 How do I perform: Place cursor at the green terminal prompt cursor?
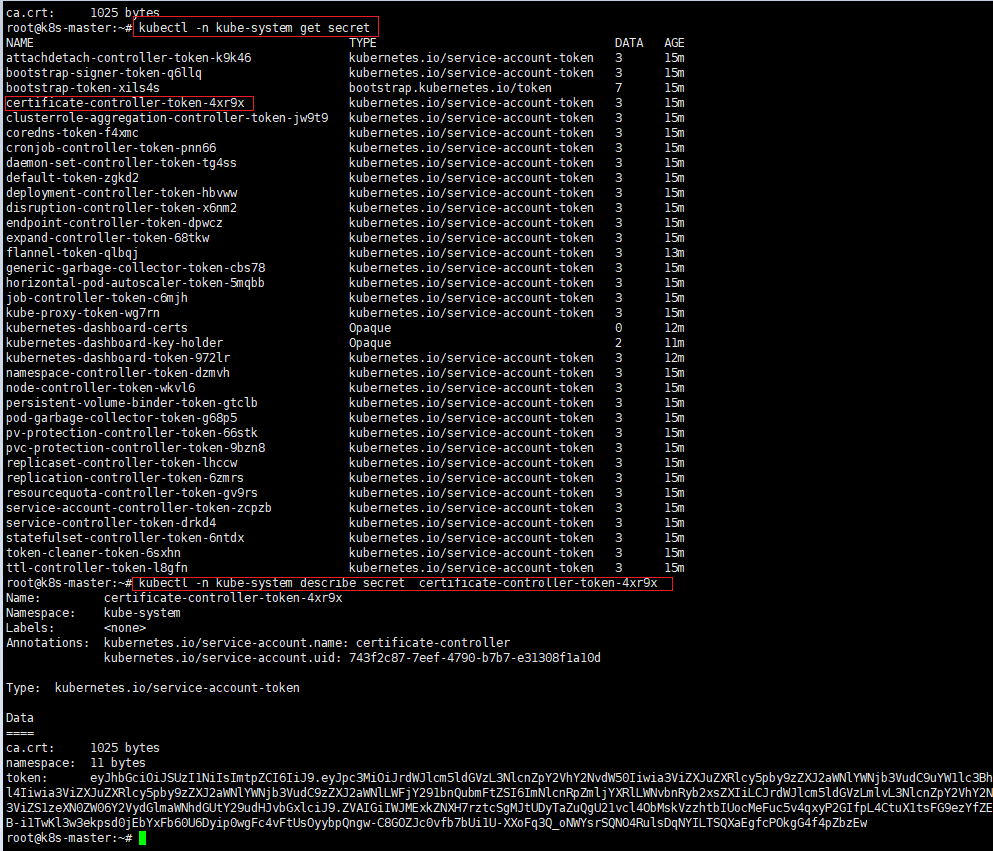click(x=142, y=838)
